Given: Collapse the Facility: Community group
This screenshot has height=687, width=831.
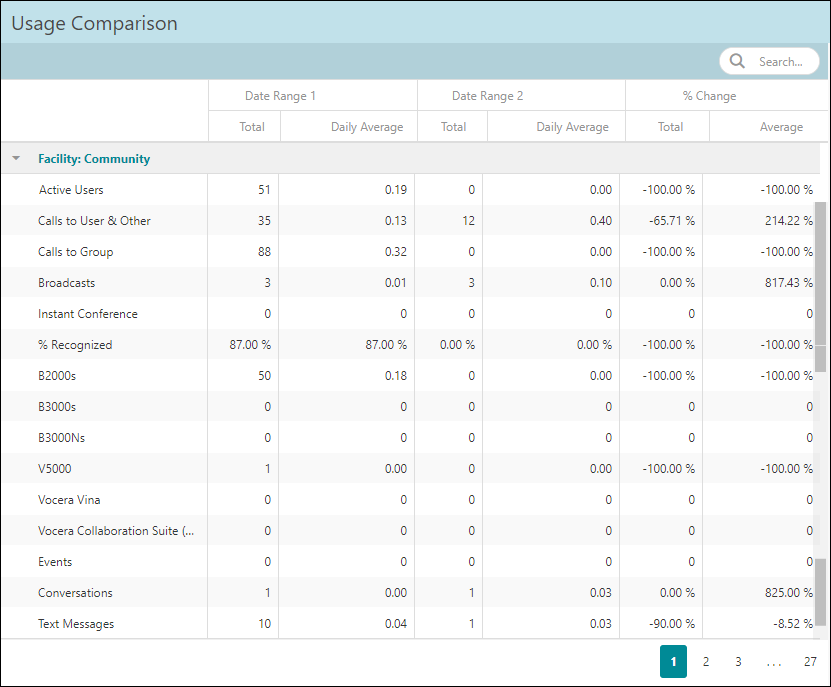Looking at the screenshot, I should (15, 158).
